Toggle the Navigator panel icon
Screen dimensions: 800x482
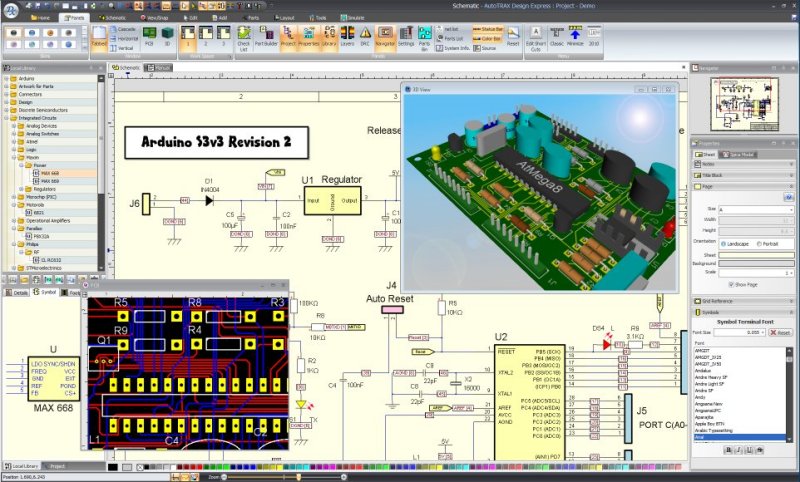[x=385, y=37]
